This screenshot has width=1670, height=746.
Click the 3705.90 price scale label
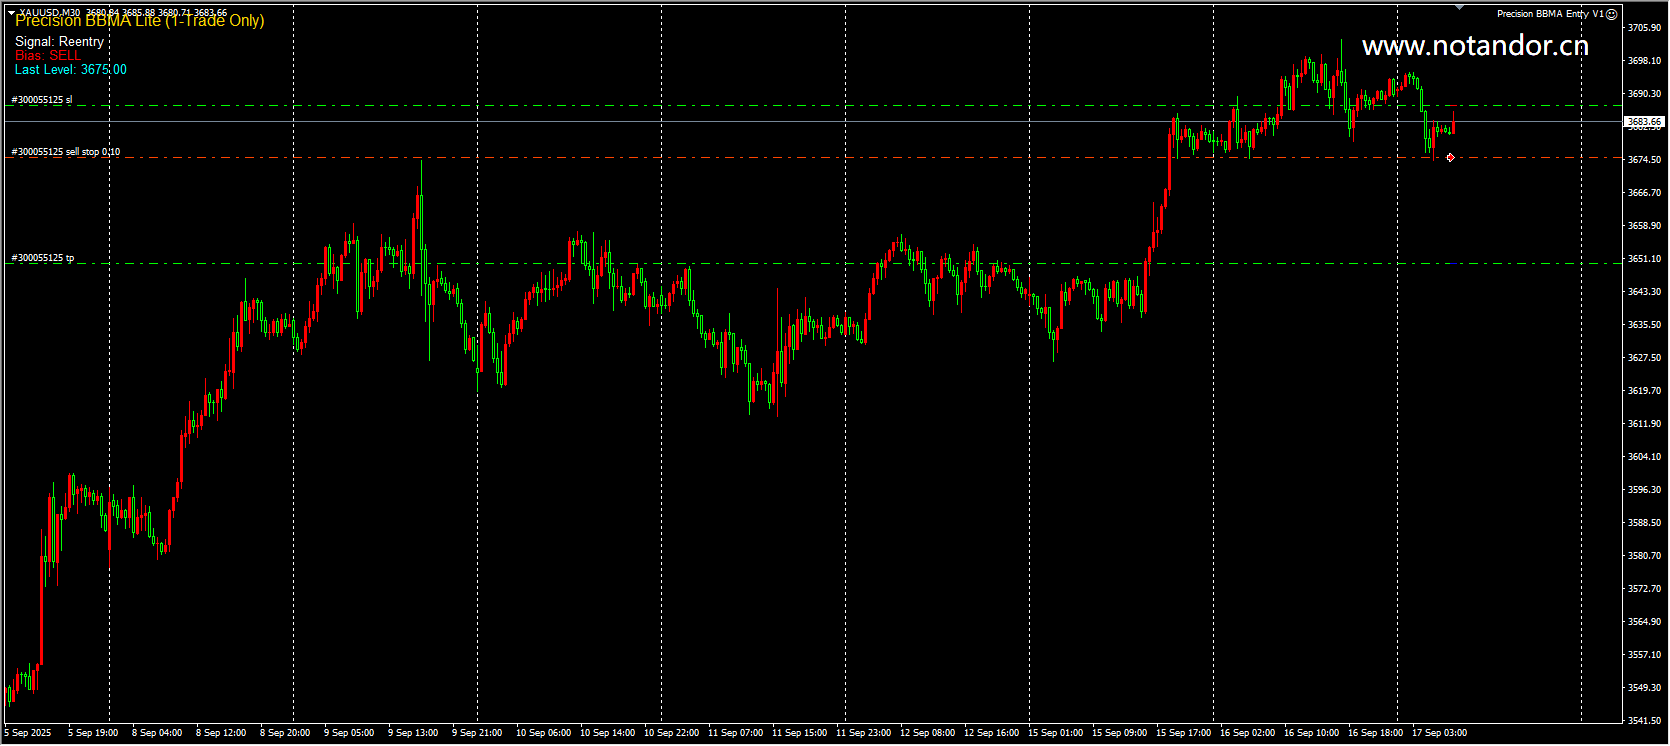pyautogui.click(x=1645, y=28)
